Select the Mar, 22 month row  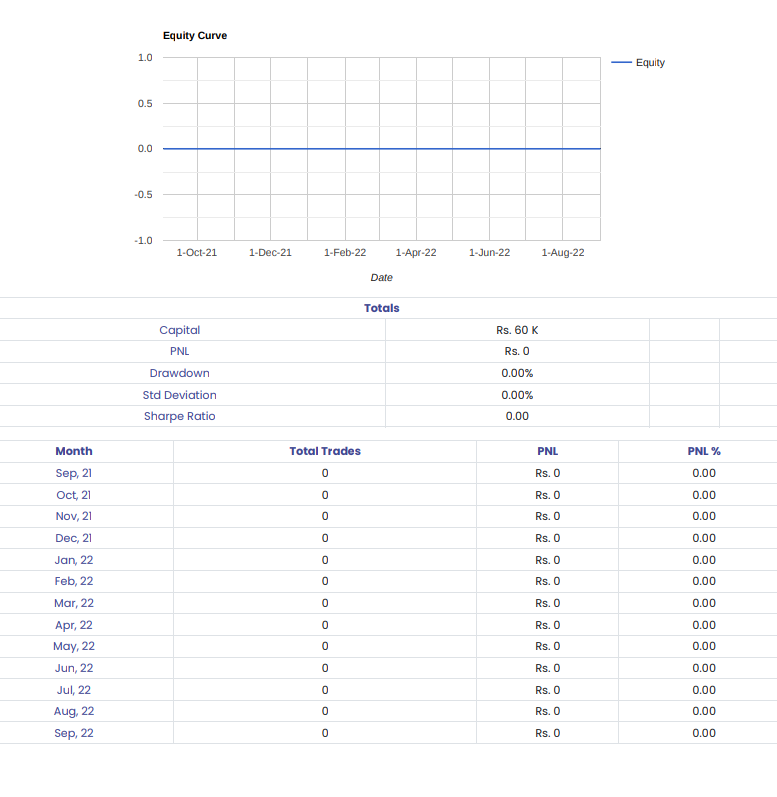388,603
